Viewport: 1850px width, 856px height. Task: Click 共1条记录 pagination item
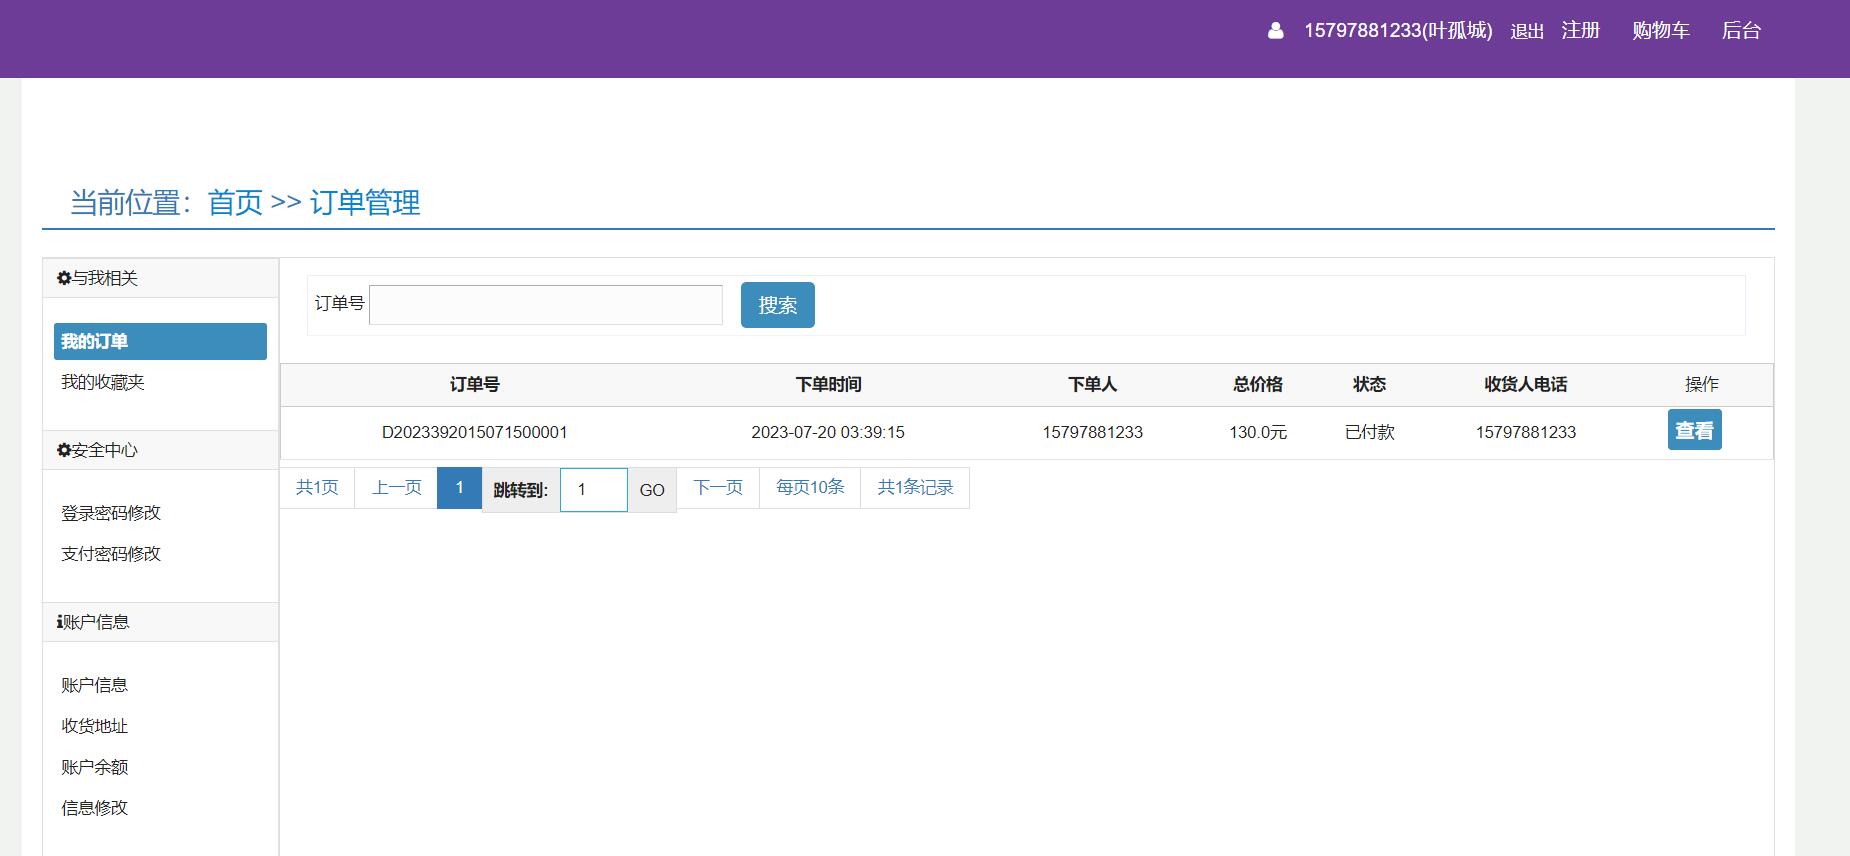pos(915,488)
